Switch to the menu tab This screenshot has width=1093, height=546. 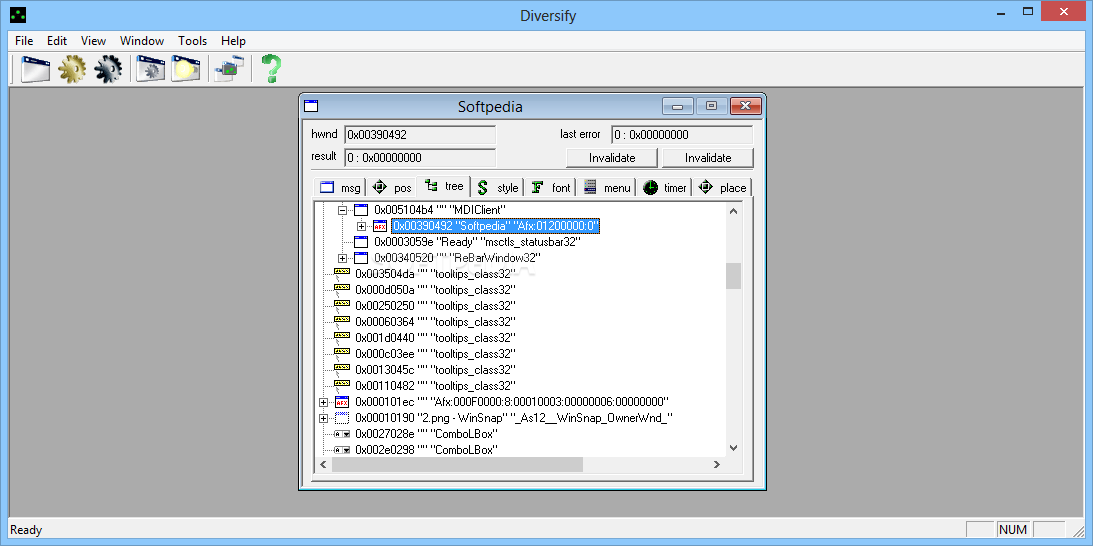(606, 188)
